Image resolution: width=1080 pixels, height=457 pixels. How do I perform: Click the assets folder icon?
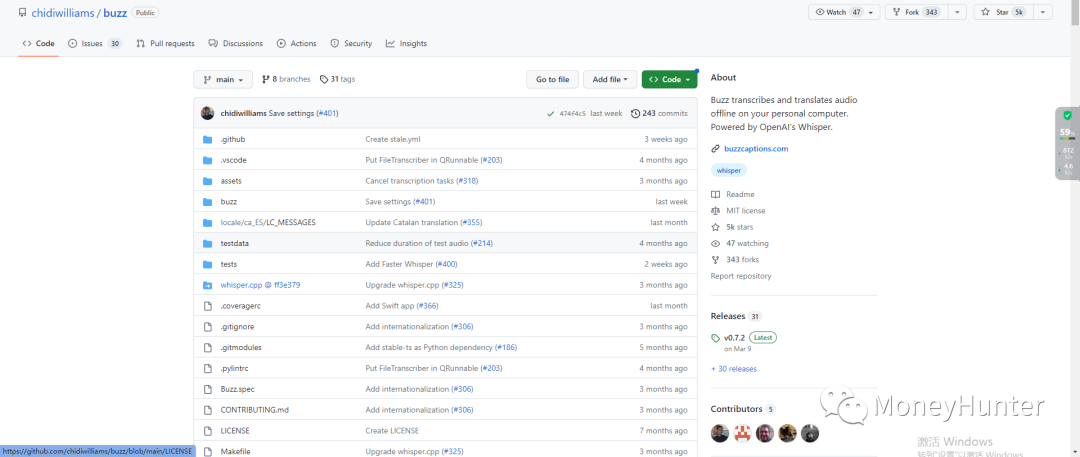[207, 181]
